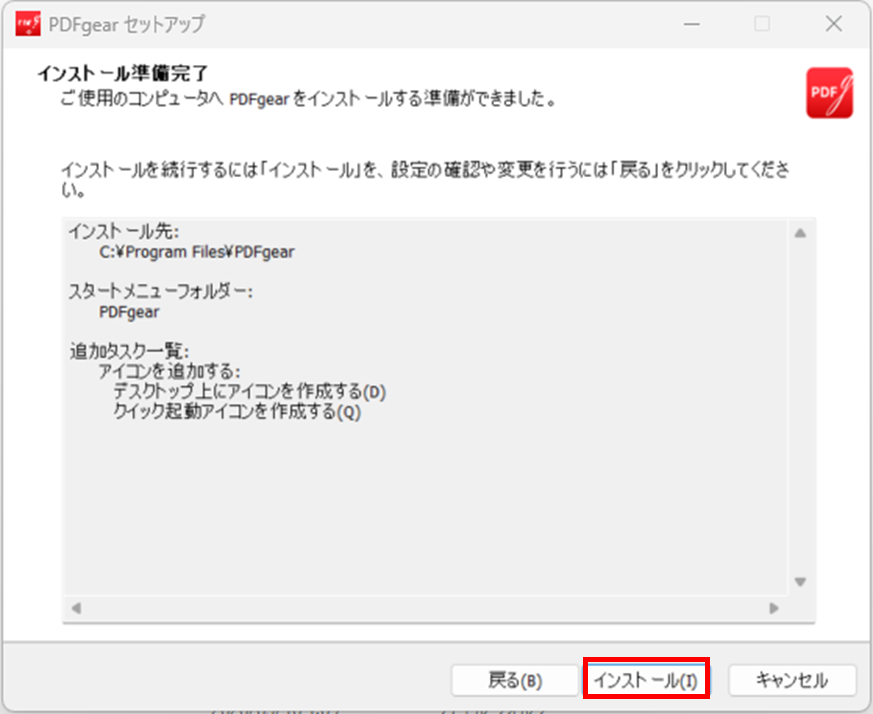This screenshot has width=873, height=714.
Task: Click the summary box's up scroll arrow
Action: click(x=800, y=233)
